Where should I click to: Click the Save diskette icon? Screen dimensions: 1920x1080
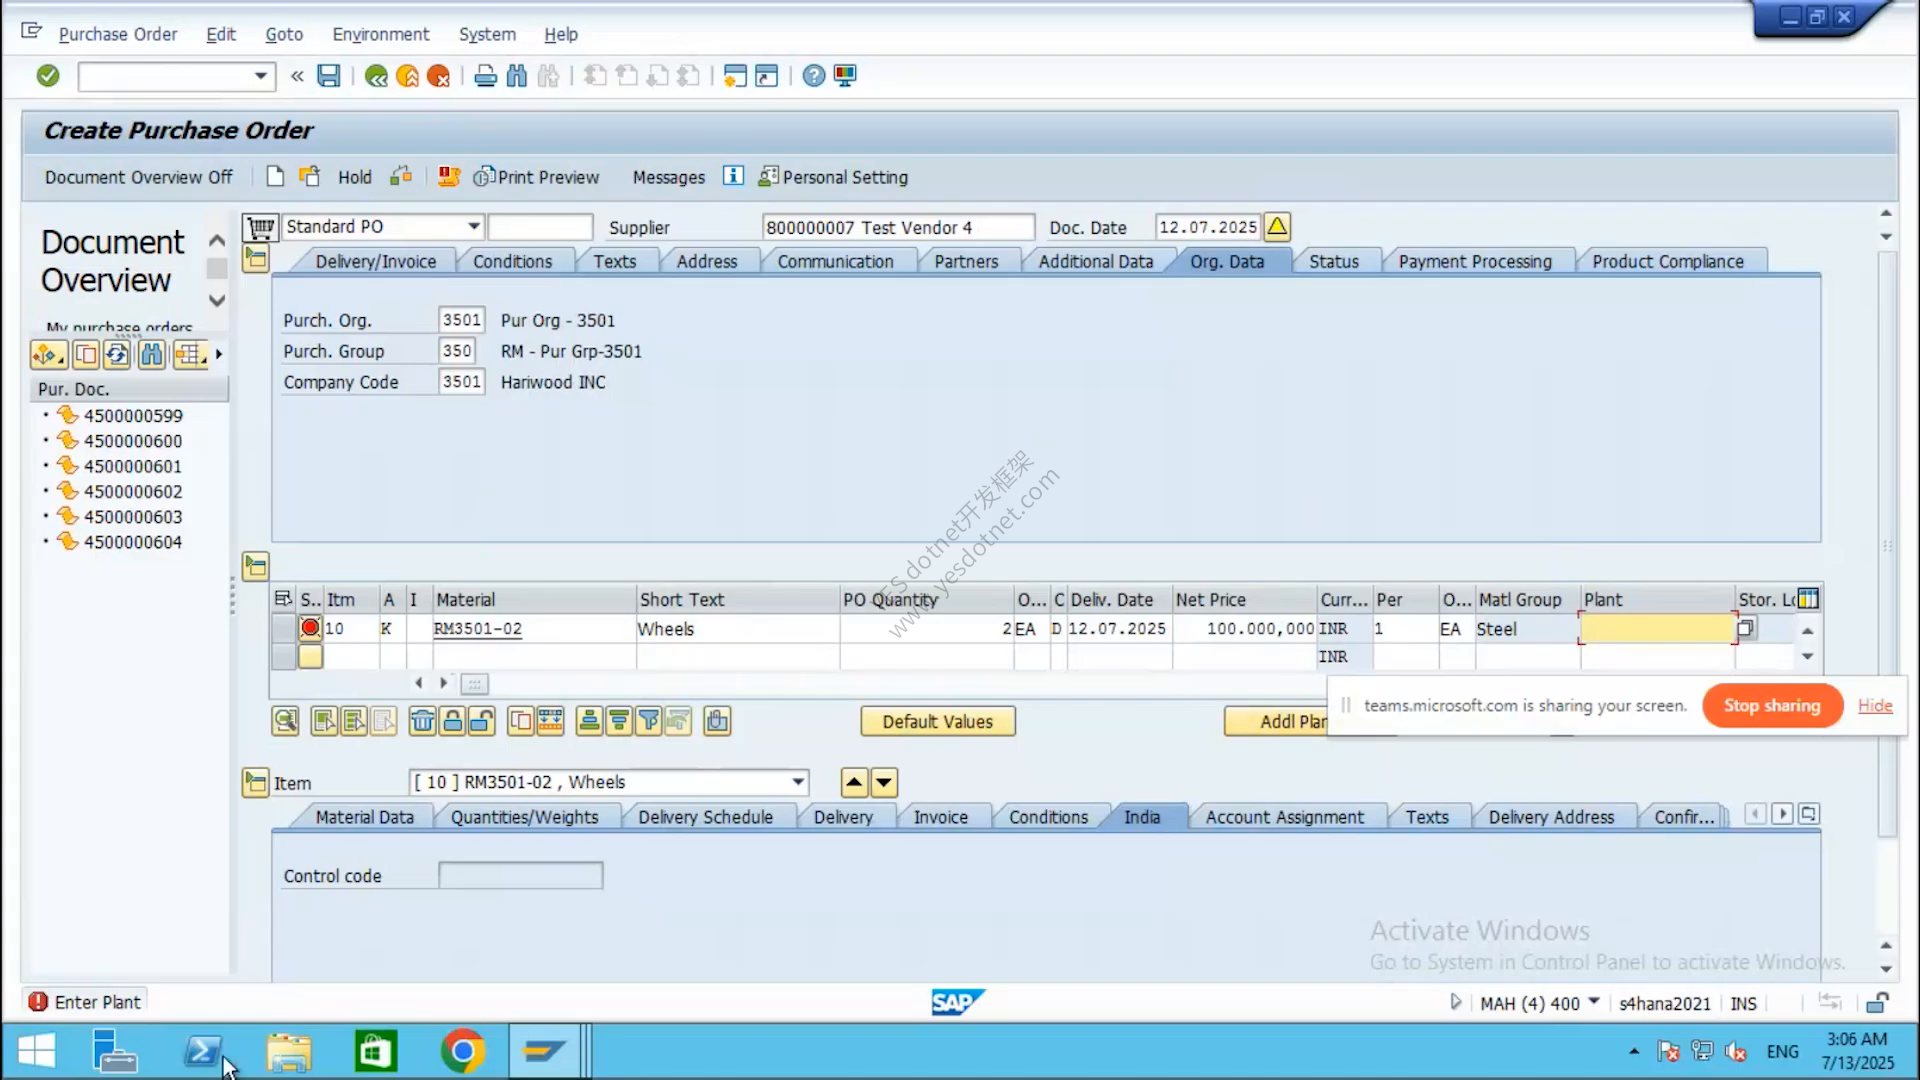tap(328, 76)
